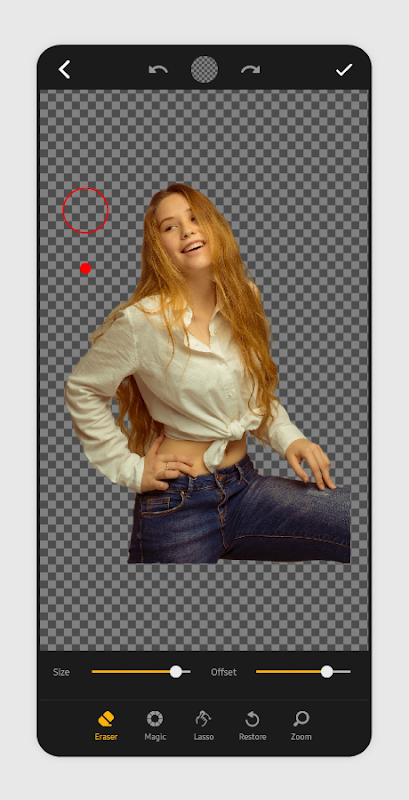Toggle the transparent checkered background circle
409x800 pixels.
pyautogui.click(x=204, y=69)
